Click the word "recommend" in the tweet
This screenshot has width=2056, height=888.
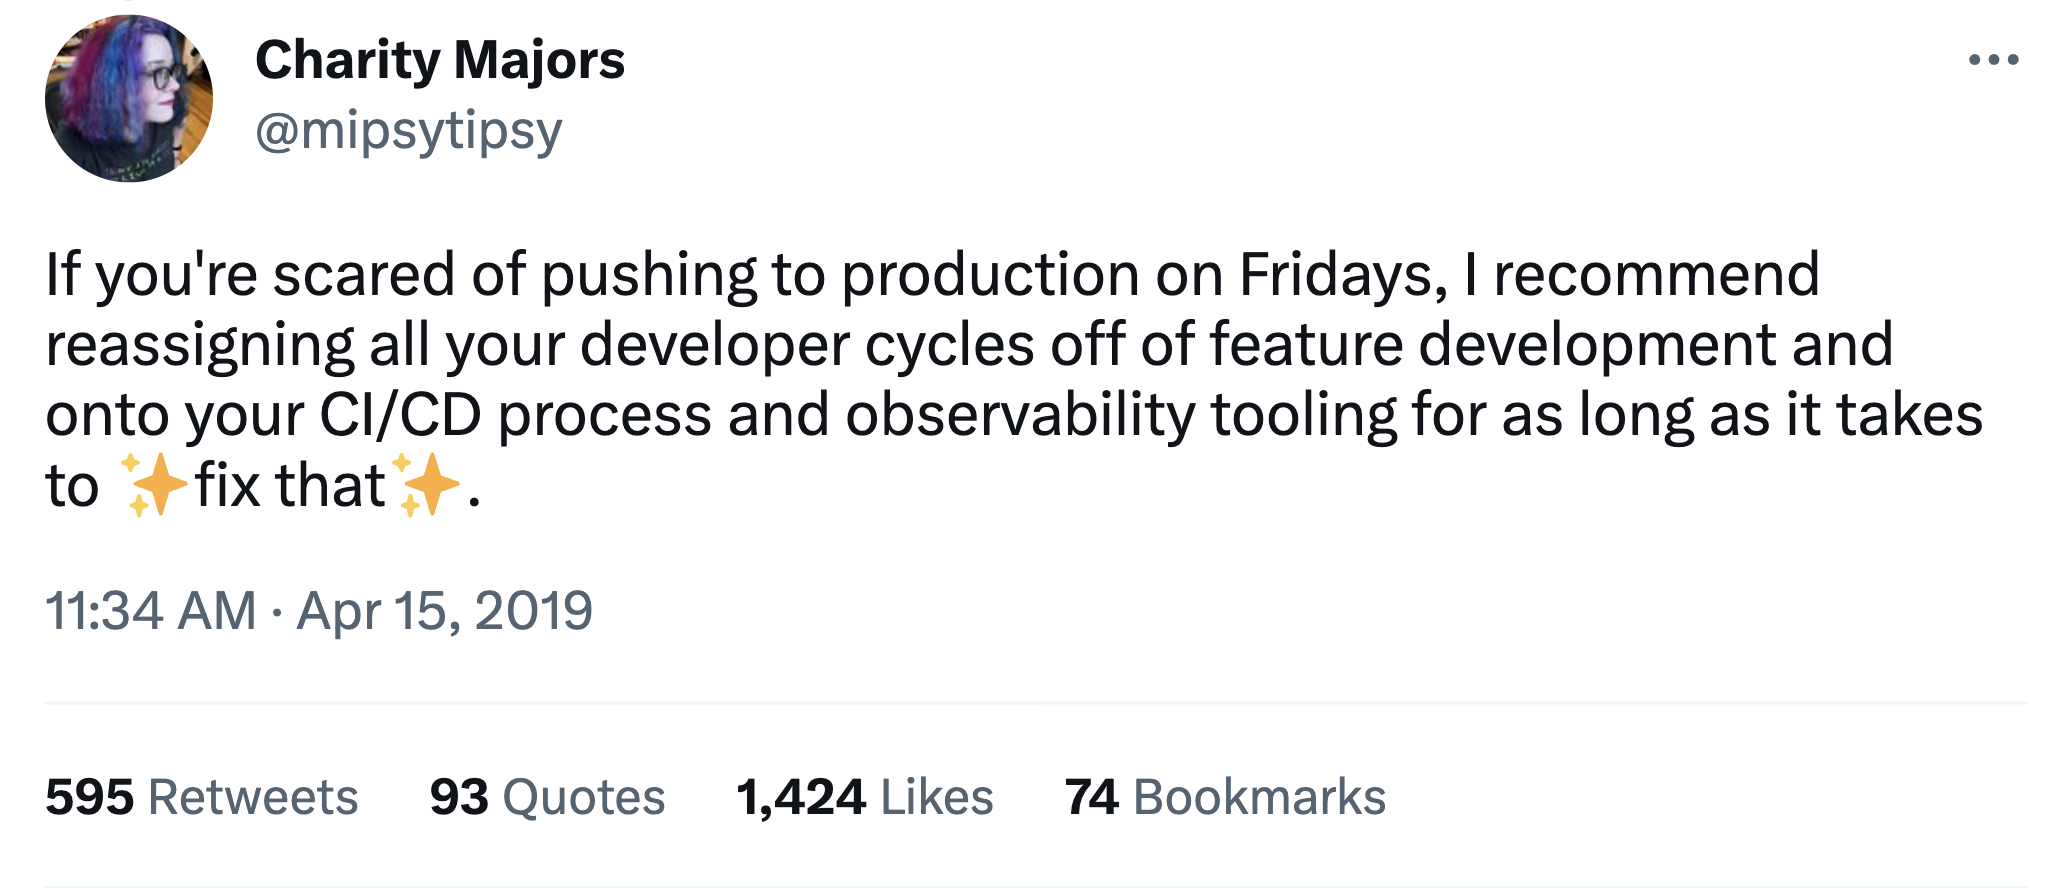(1656, 275)
